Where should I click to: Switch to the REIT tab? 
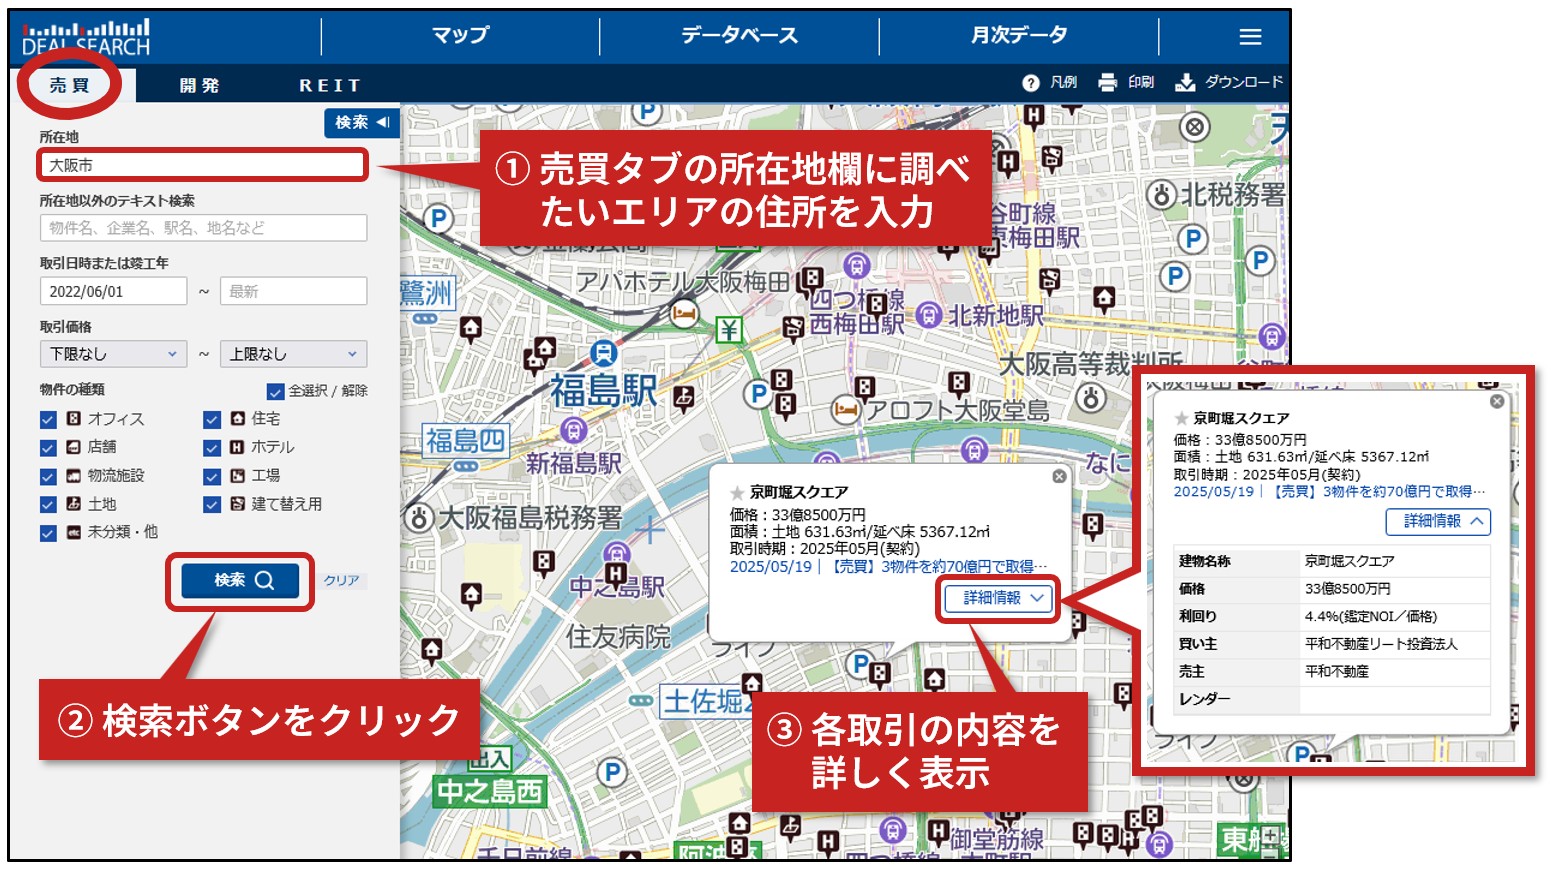coord(330,85)
